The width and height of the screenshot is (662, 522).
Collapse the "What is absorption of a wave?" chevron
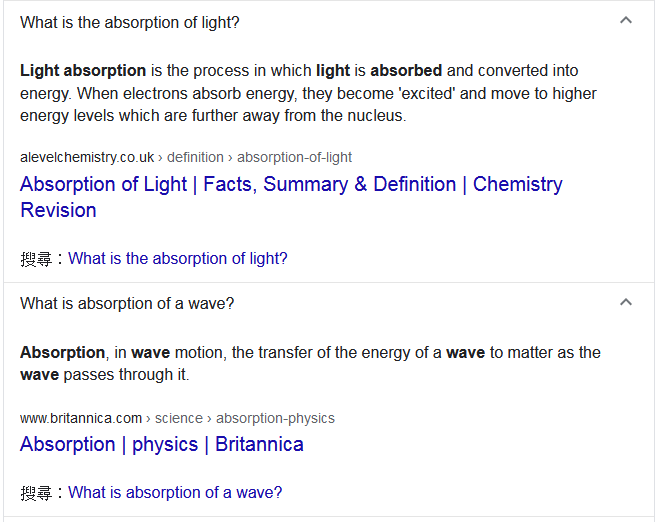pos(626,302)
